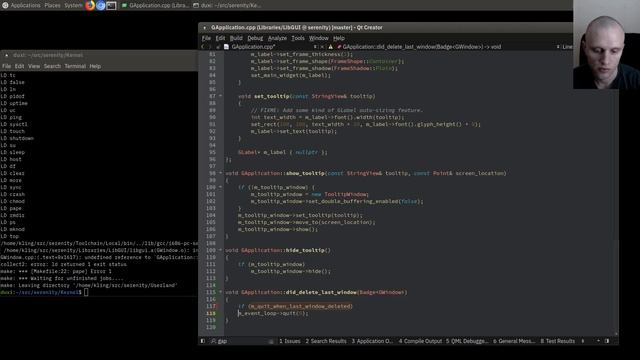The height and width of the screenshot is (360, 640).
Task: Toggle the left sidebar in Qt Creator
Action: click(x=203, y=341)
